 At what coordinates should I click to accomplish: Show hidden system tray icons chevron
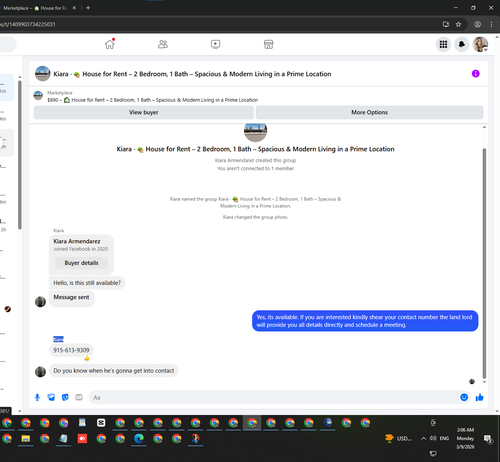(x=423, y=438)
